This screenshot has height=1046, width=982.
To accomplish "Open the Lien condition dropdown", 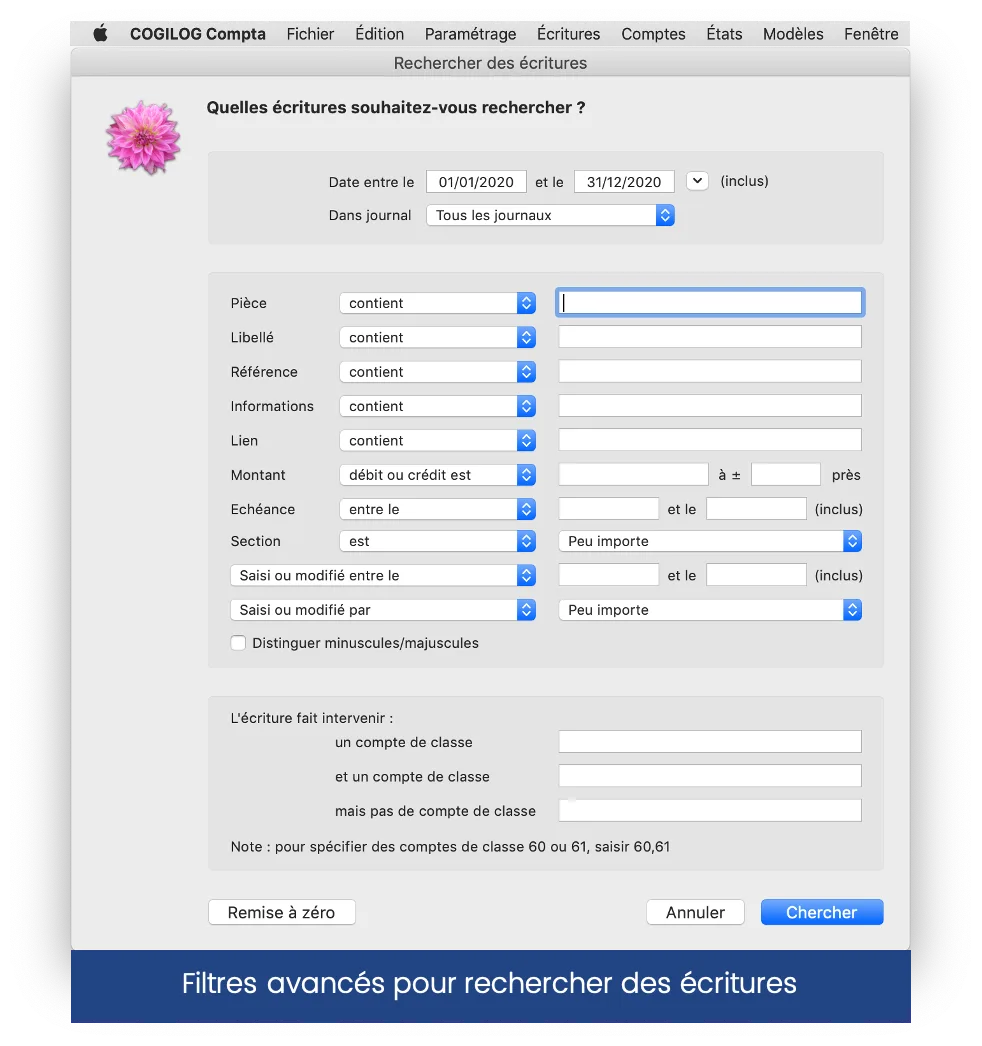I will click(x=438, y=441).
